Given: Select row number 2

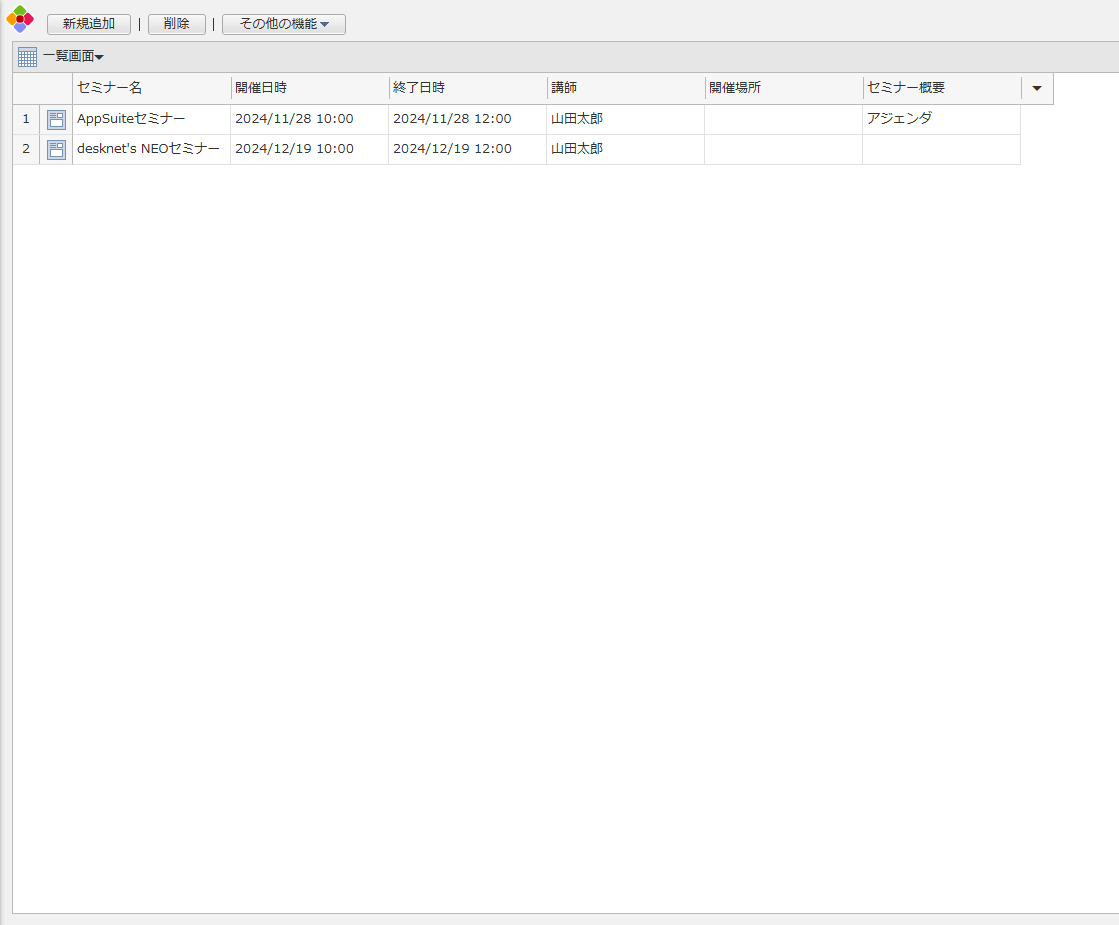Looking at the screenshot, I should [x=26, y=149].
